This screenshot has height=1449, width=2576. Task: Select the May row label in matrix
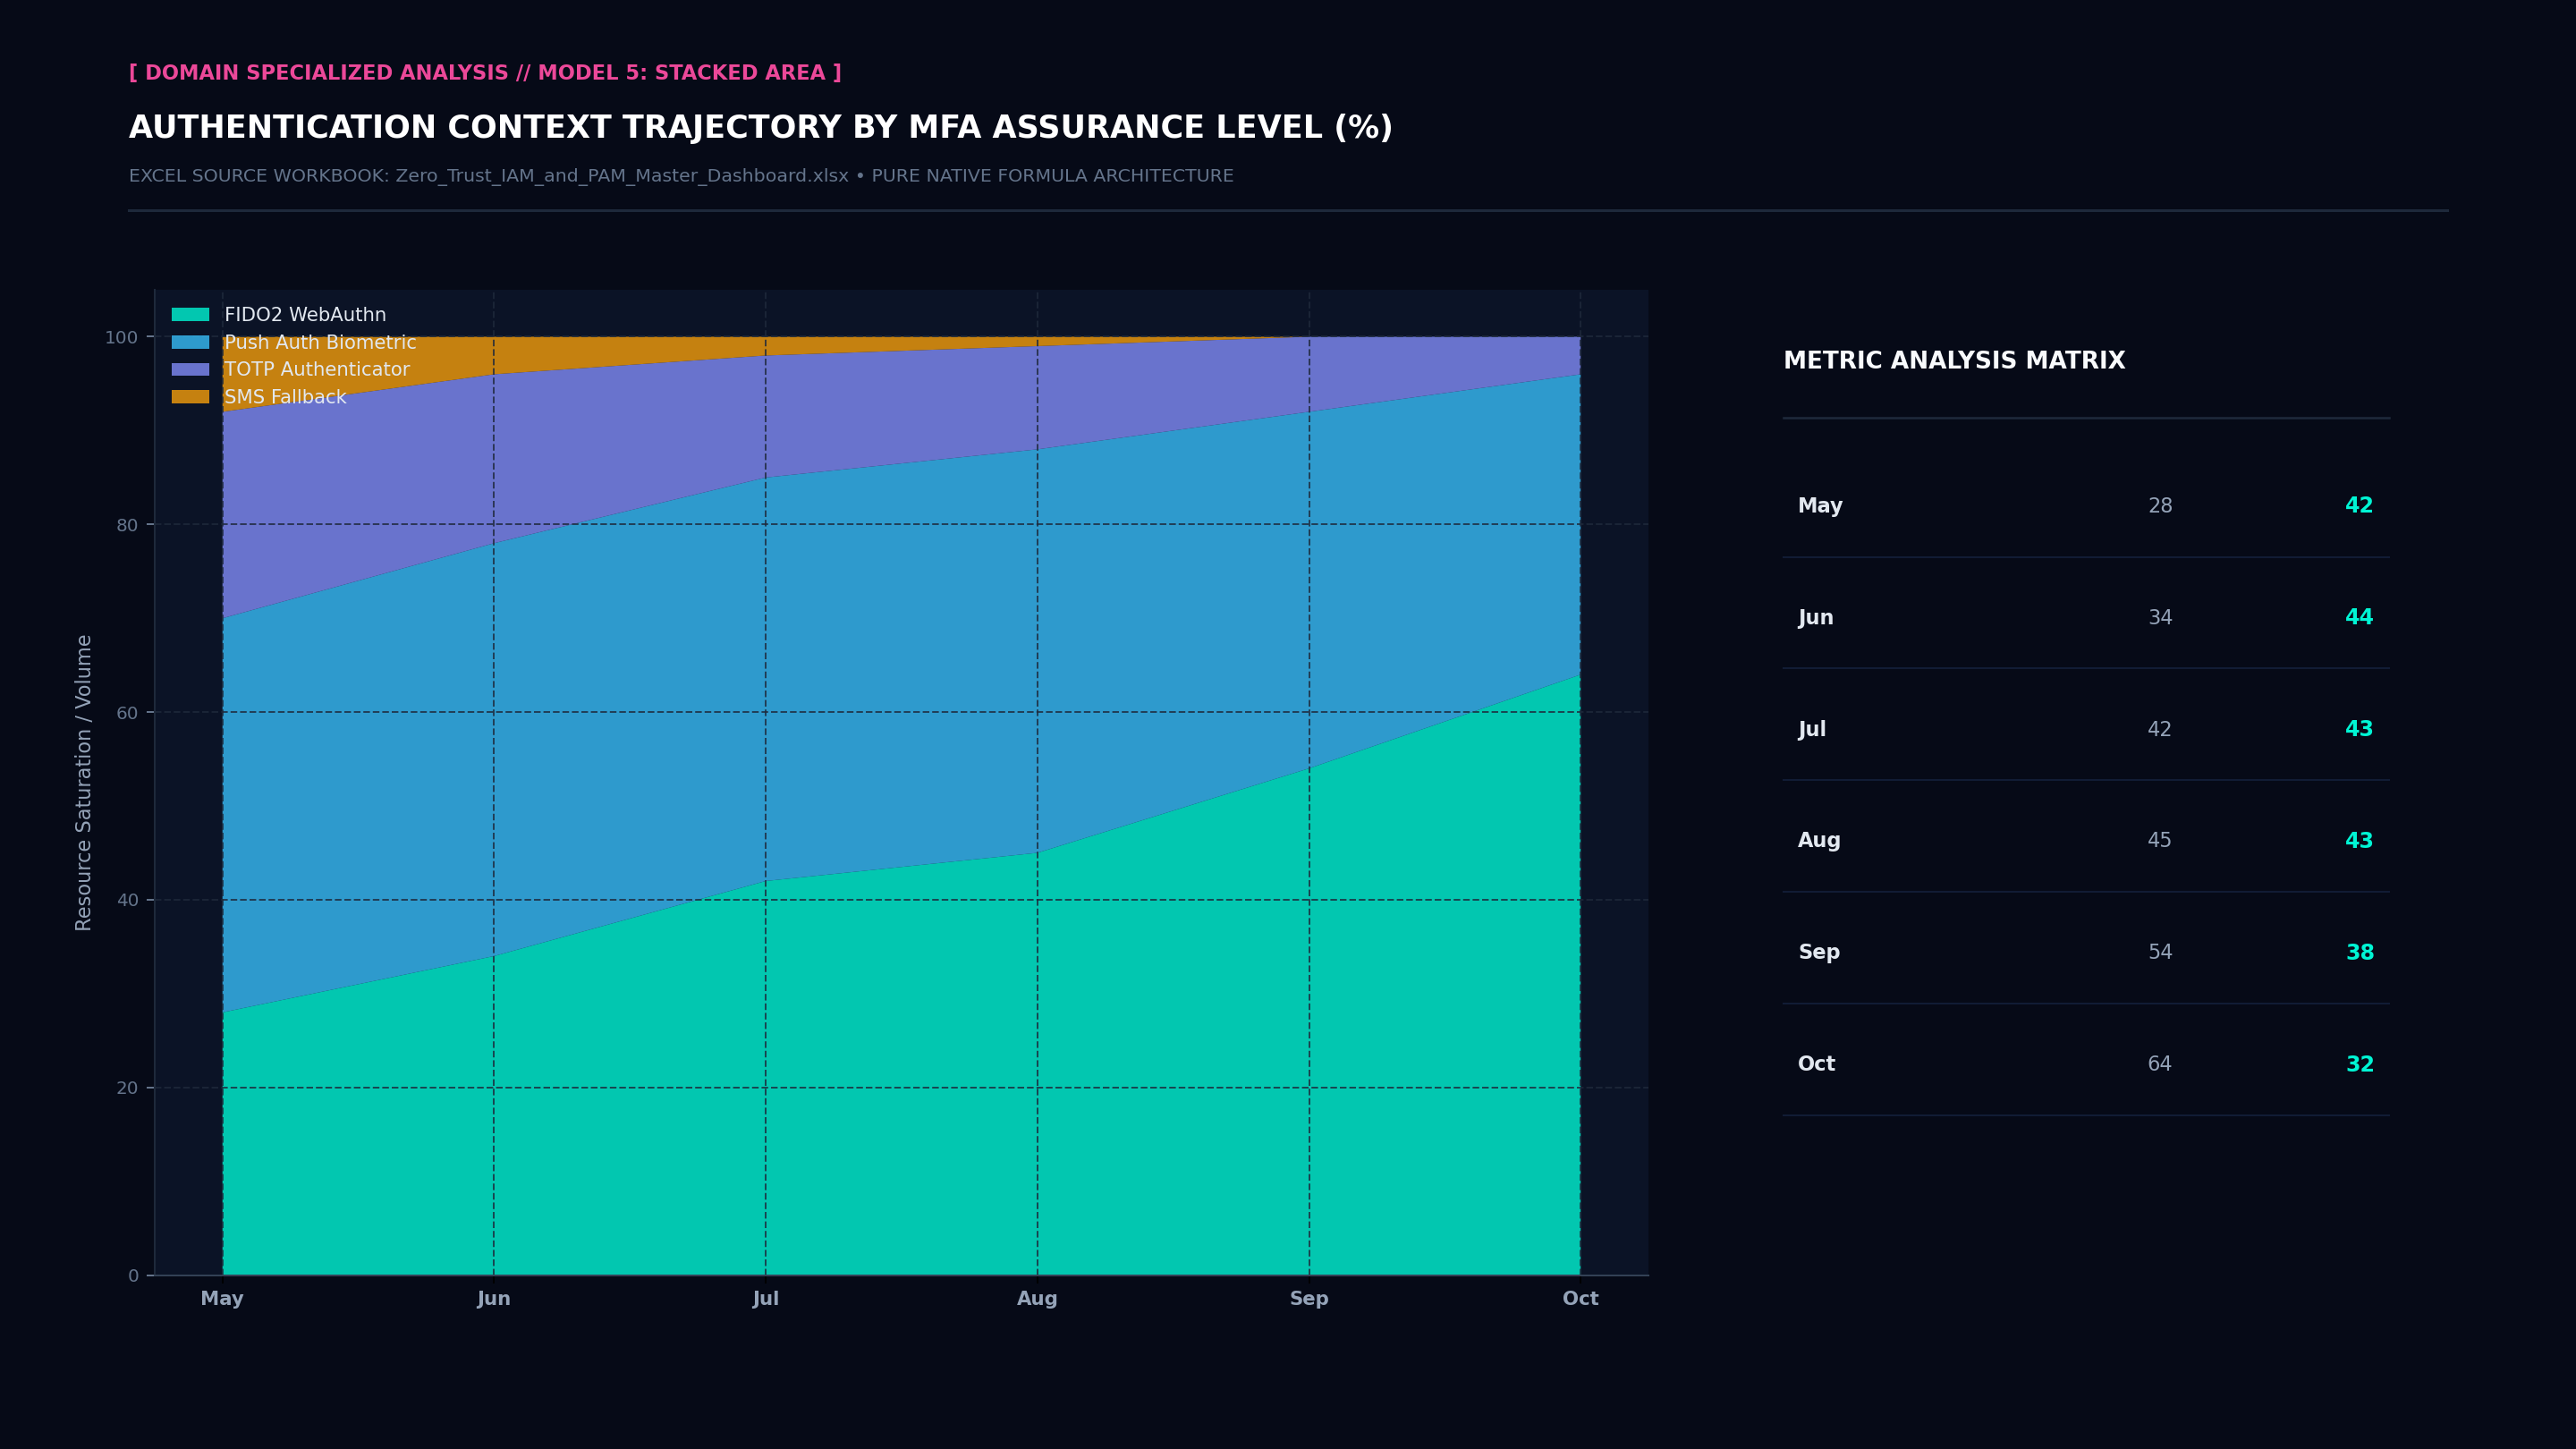1820,506
